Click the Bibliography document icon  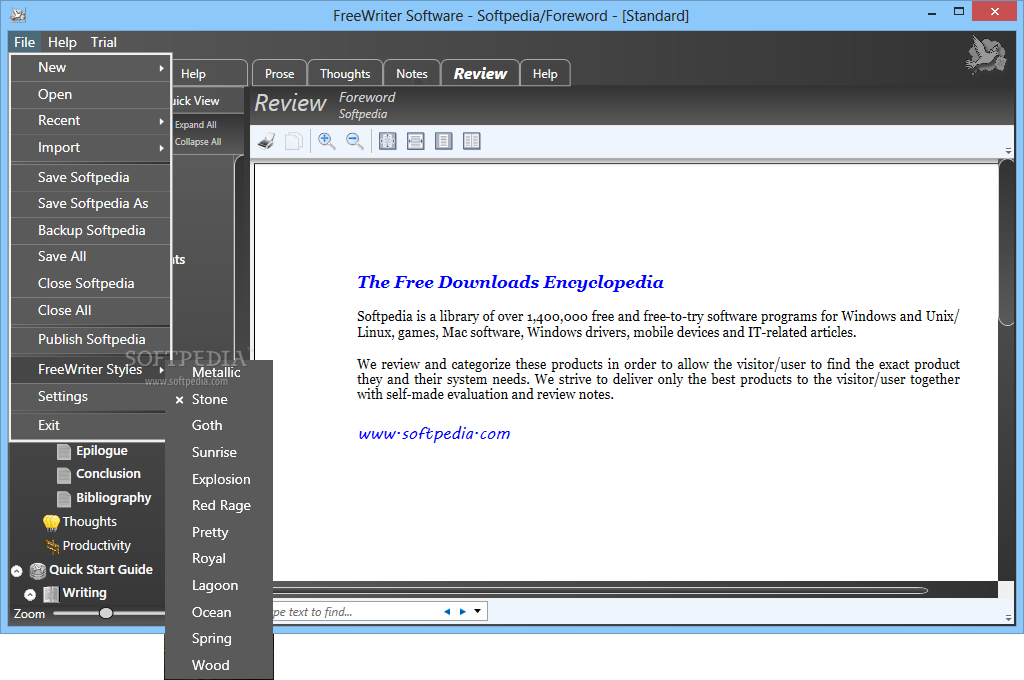(x=64, y=499)
